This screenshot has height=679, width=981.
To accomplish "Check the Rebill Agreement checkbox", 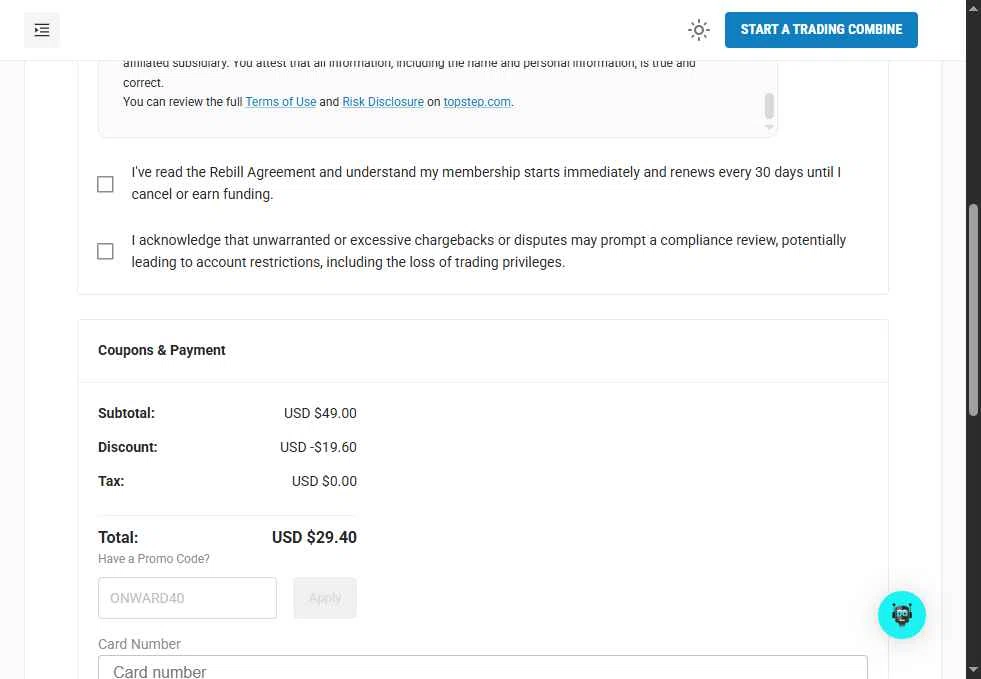I will tap(105, 184).
